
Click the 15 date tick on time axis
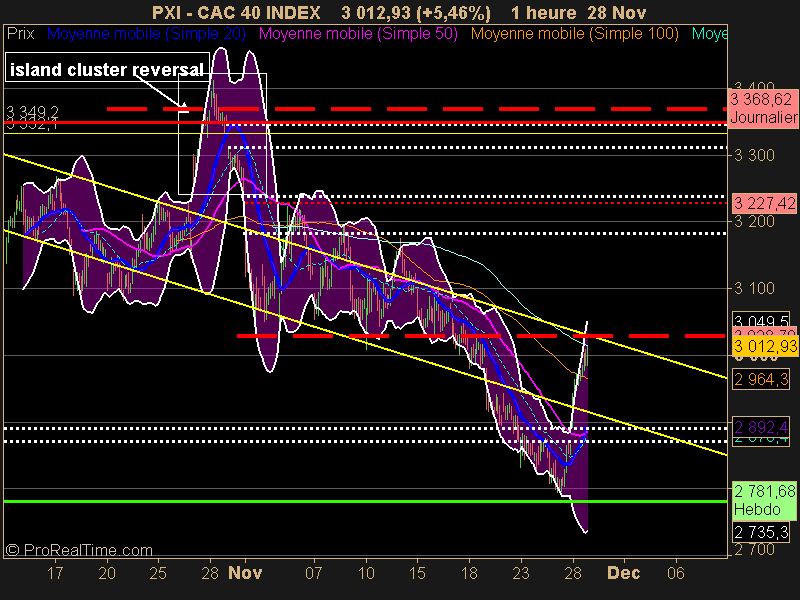(417, 573)
